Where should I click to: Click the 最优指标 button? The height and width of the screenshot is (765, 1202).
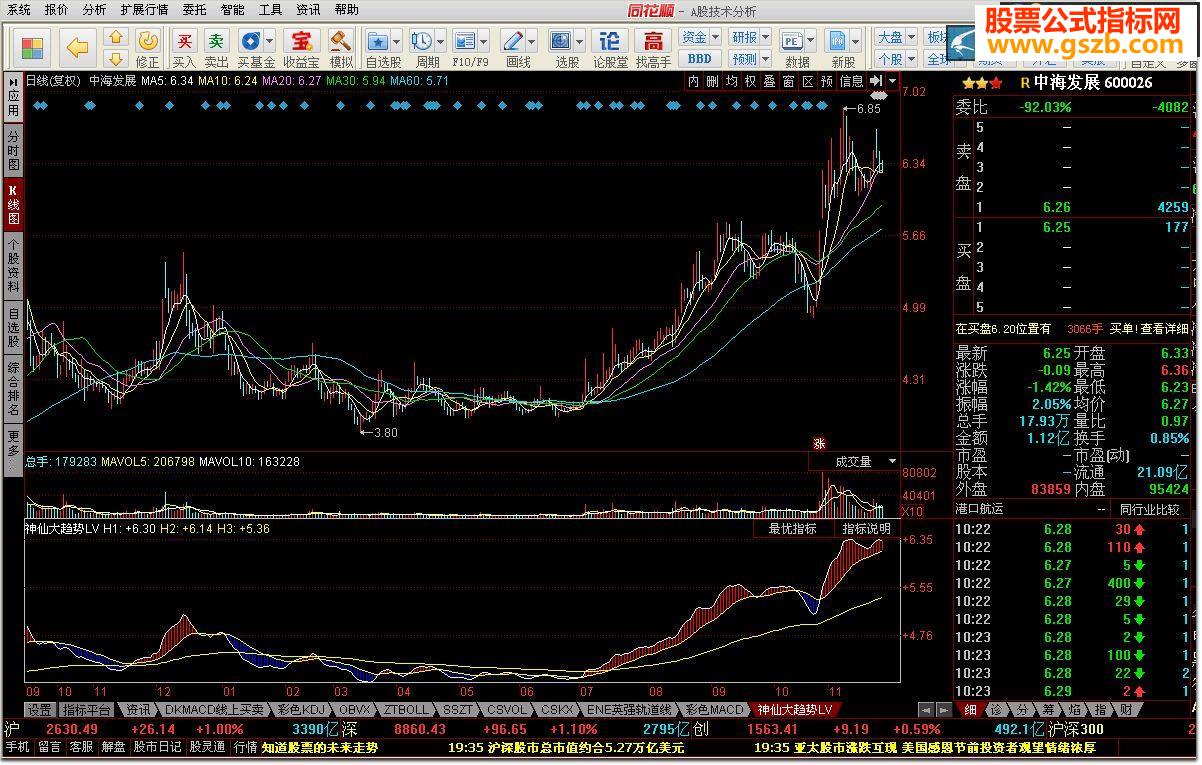pos(793,528)
